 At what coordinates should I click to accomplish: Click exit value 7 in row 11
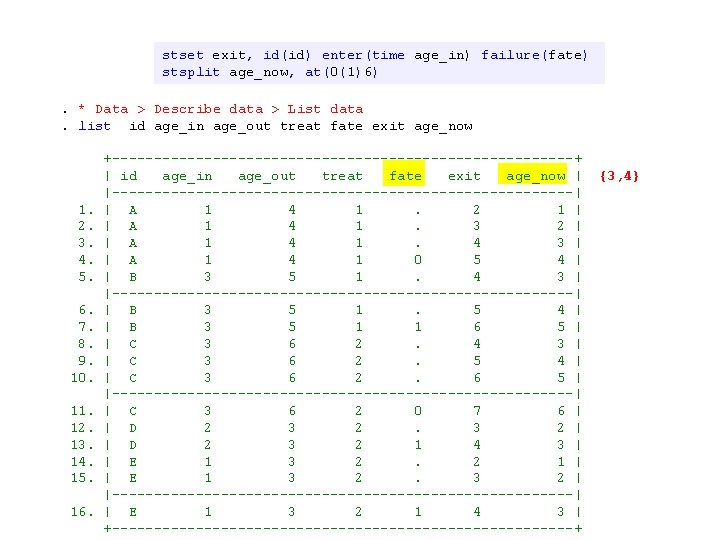point(477,411)
